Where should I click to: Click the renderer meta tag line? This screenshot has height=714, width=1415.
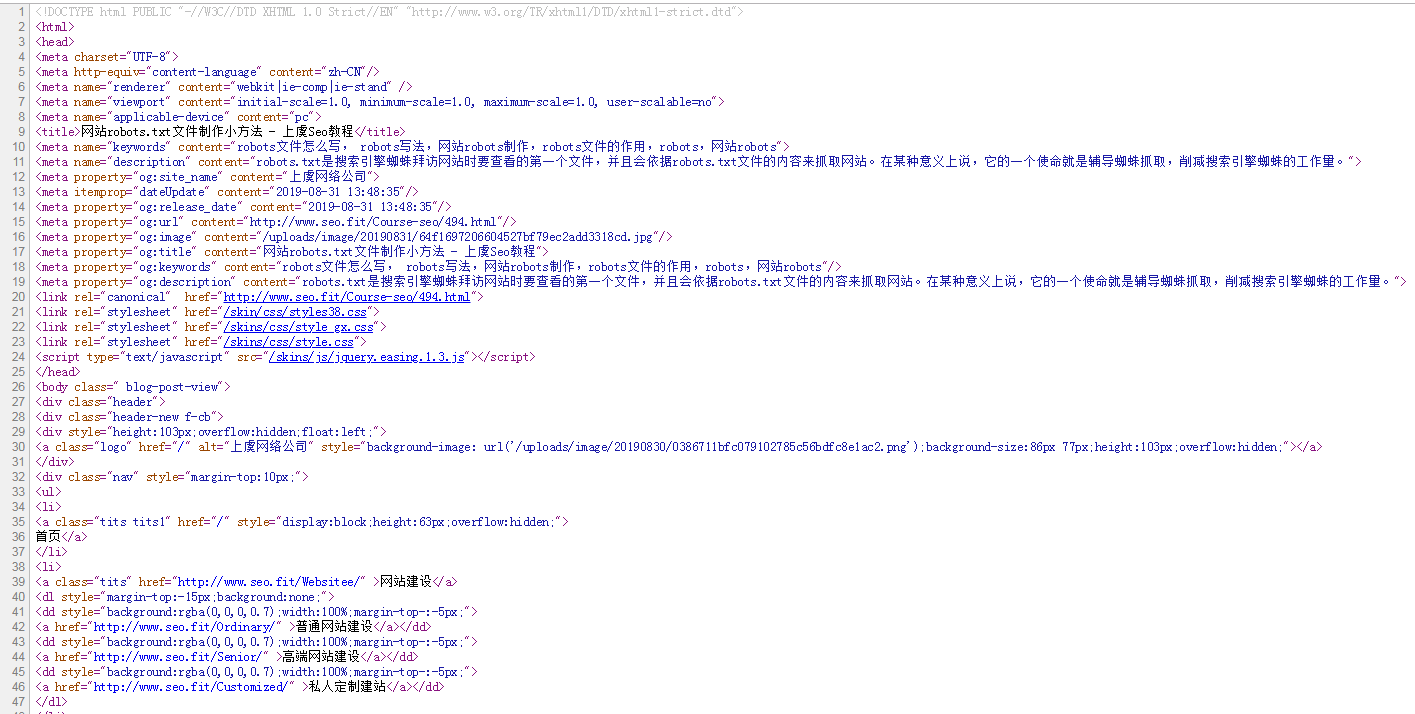coord(223,87)
